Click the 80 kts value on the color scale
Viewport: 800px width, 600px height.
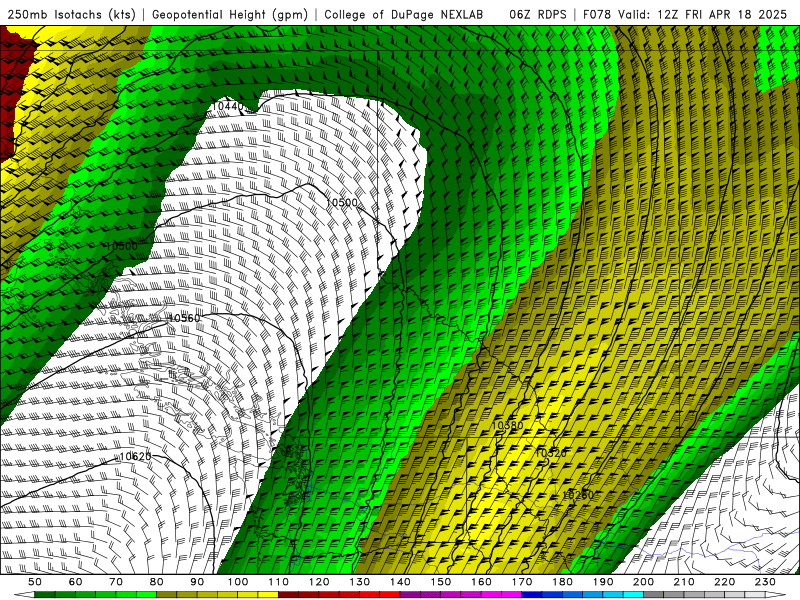pos(157,582)
